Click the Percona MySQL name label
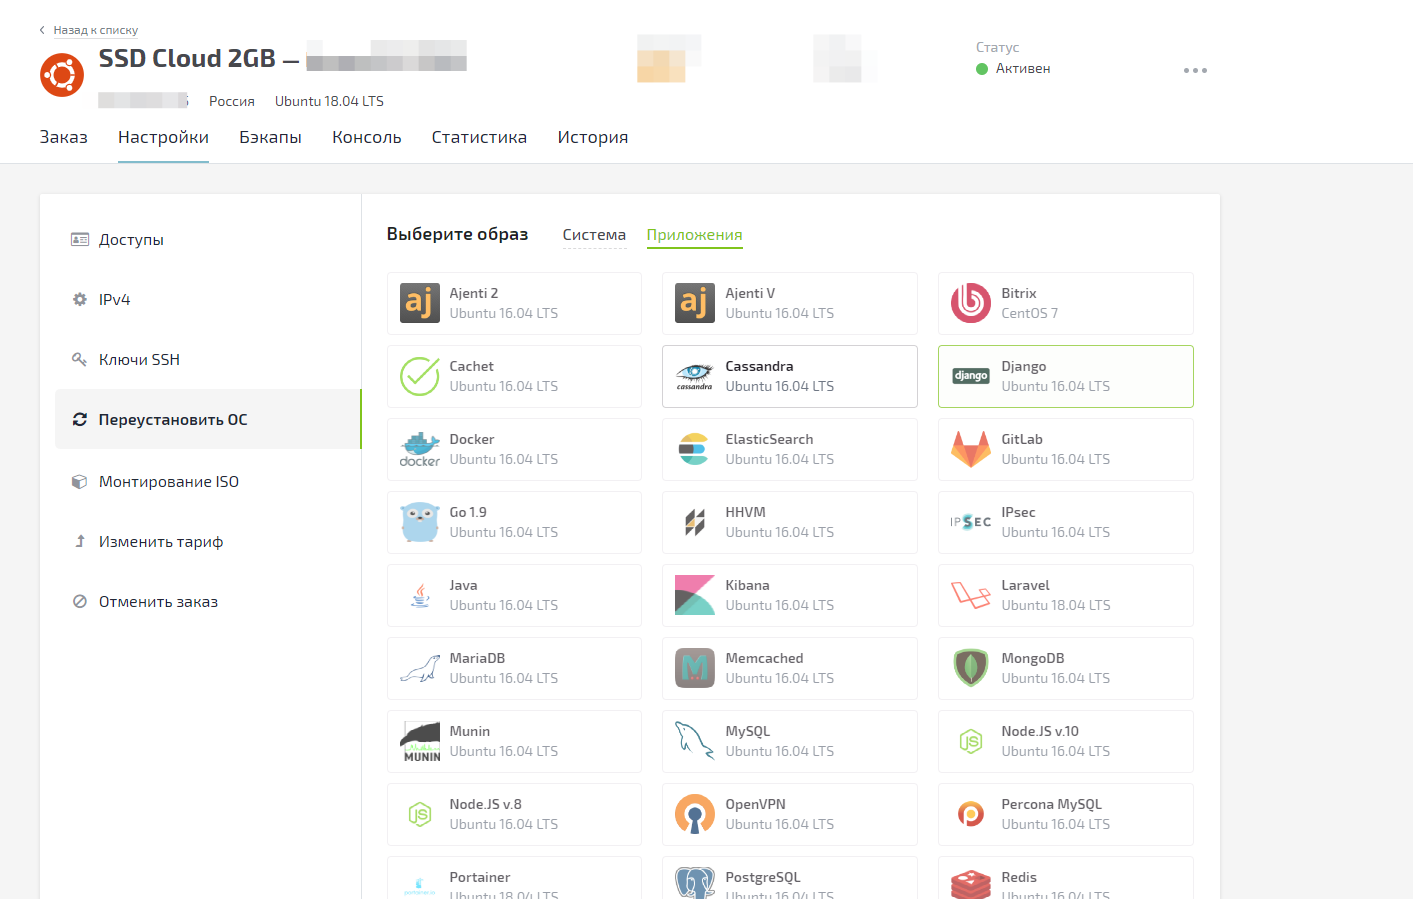 pyautogui.click(x=1052, y=804)
